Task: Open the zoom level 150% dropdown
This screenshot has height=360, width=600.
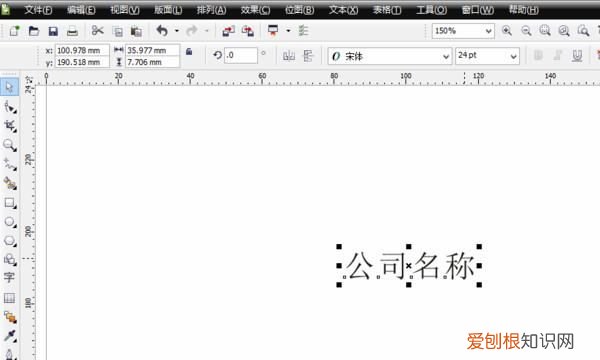Action: click(x=488, y=31)
